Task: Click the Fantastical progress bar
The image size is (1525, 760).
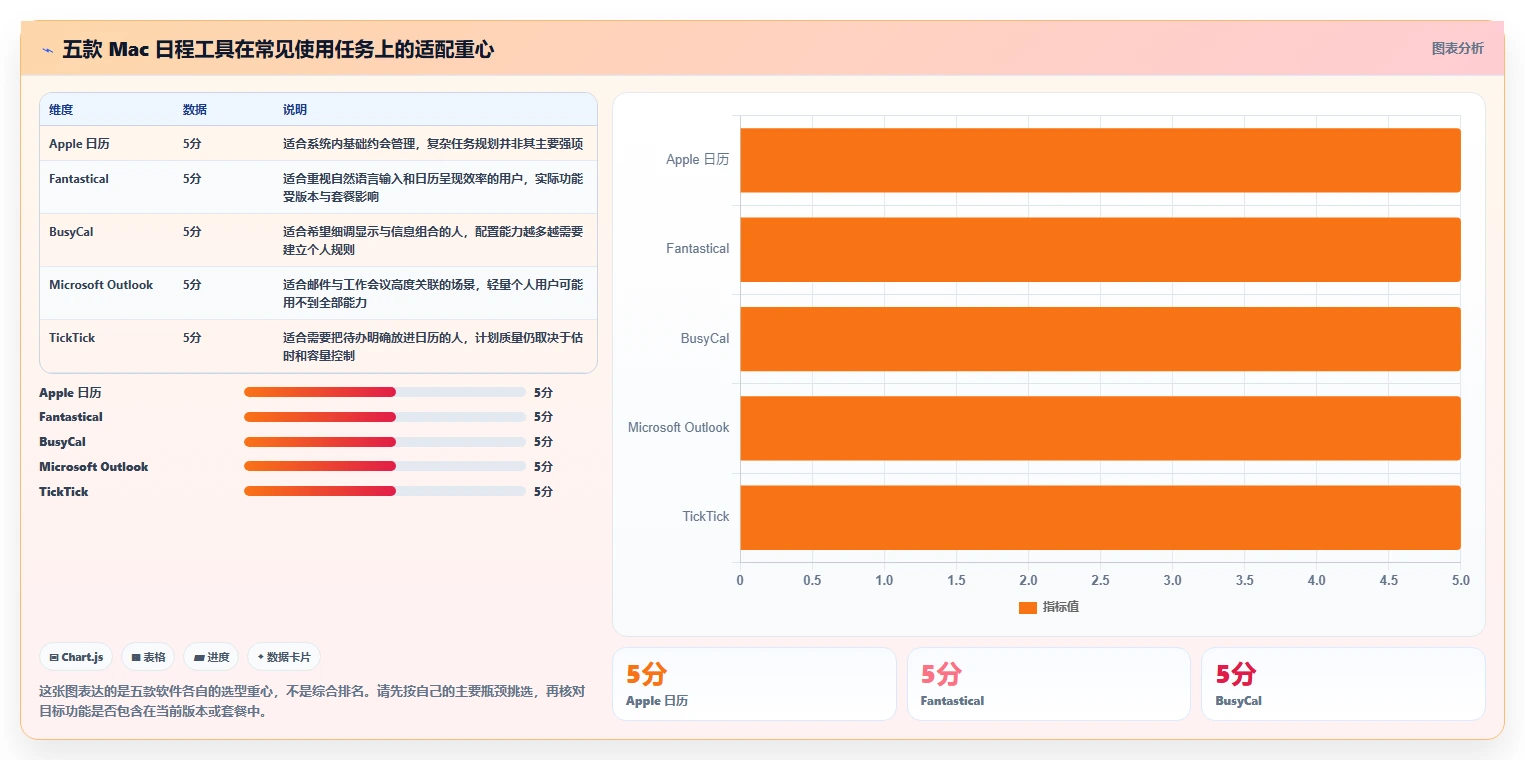Action: click(x=385, y=417)
